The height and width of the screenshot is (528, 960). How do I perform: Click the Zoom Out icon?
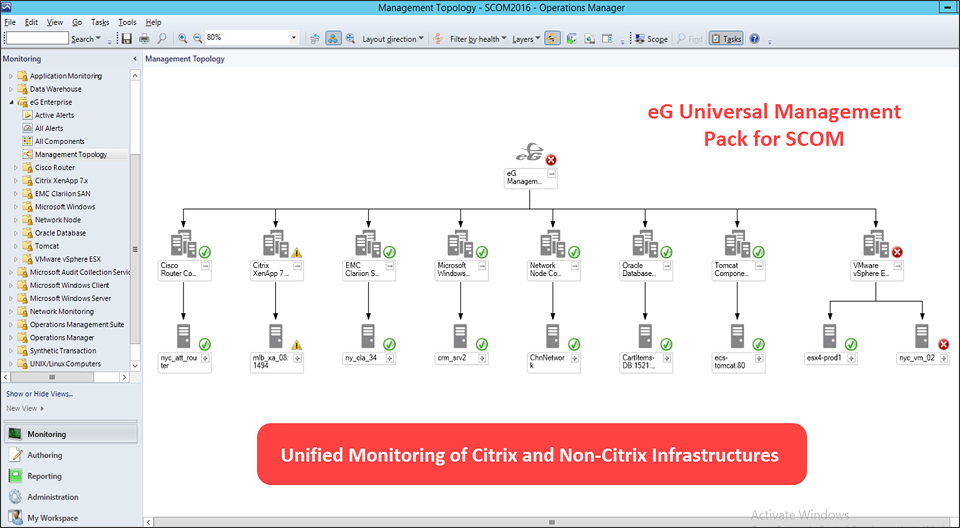[x=198, y=38]
